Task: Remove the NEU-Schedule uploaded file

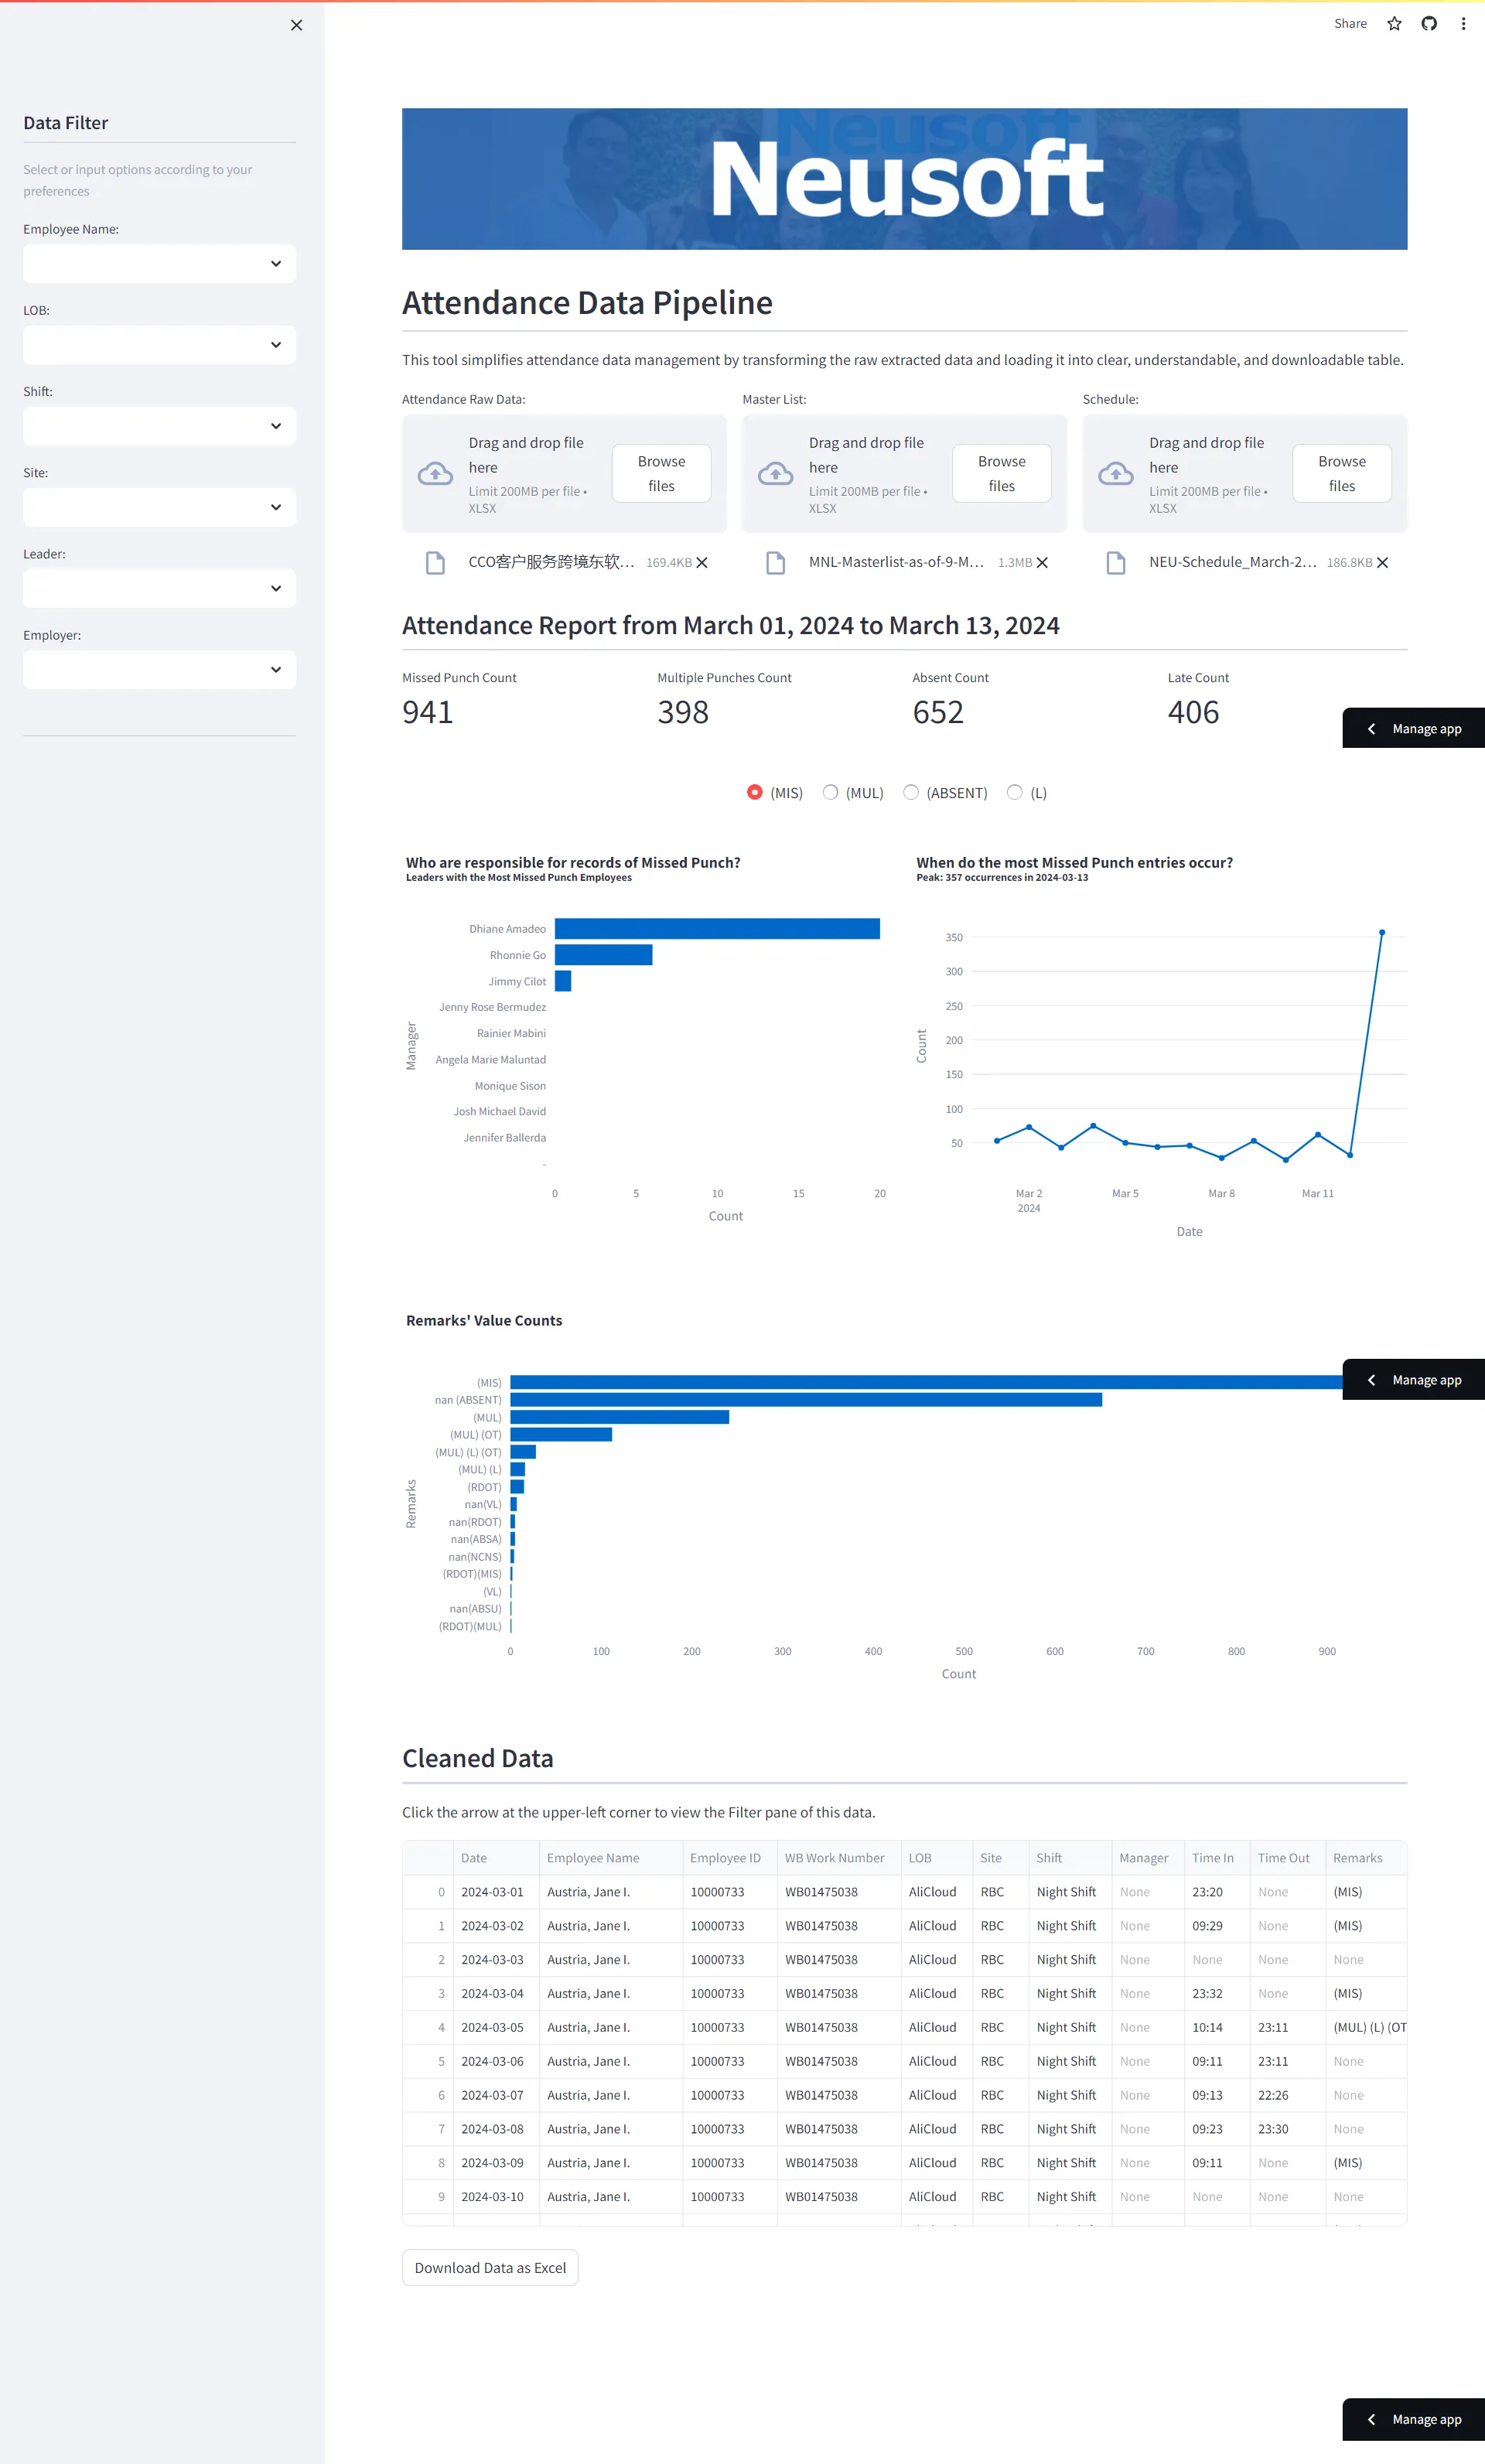Action: 1382,563
